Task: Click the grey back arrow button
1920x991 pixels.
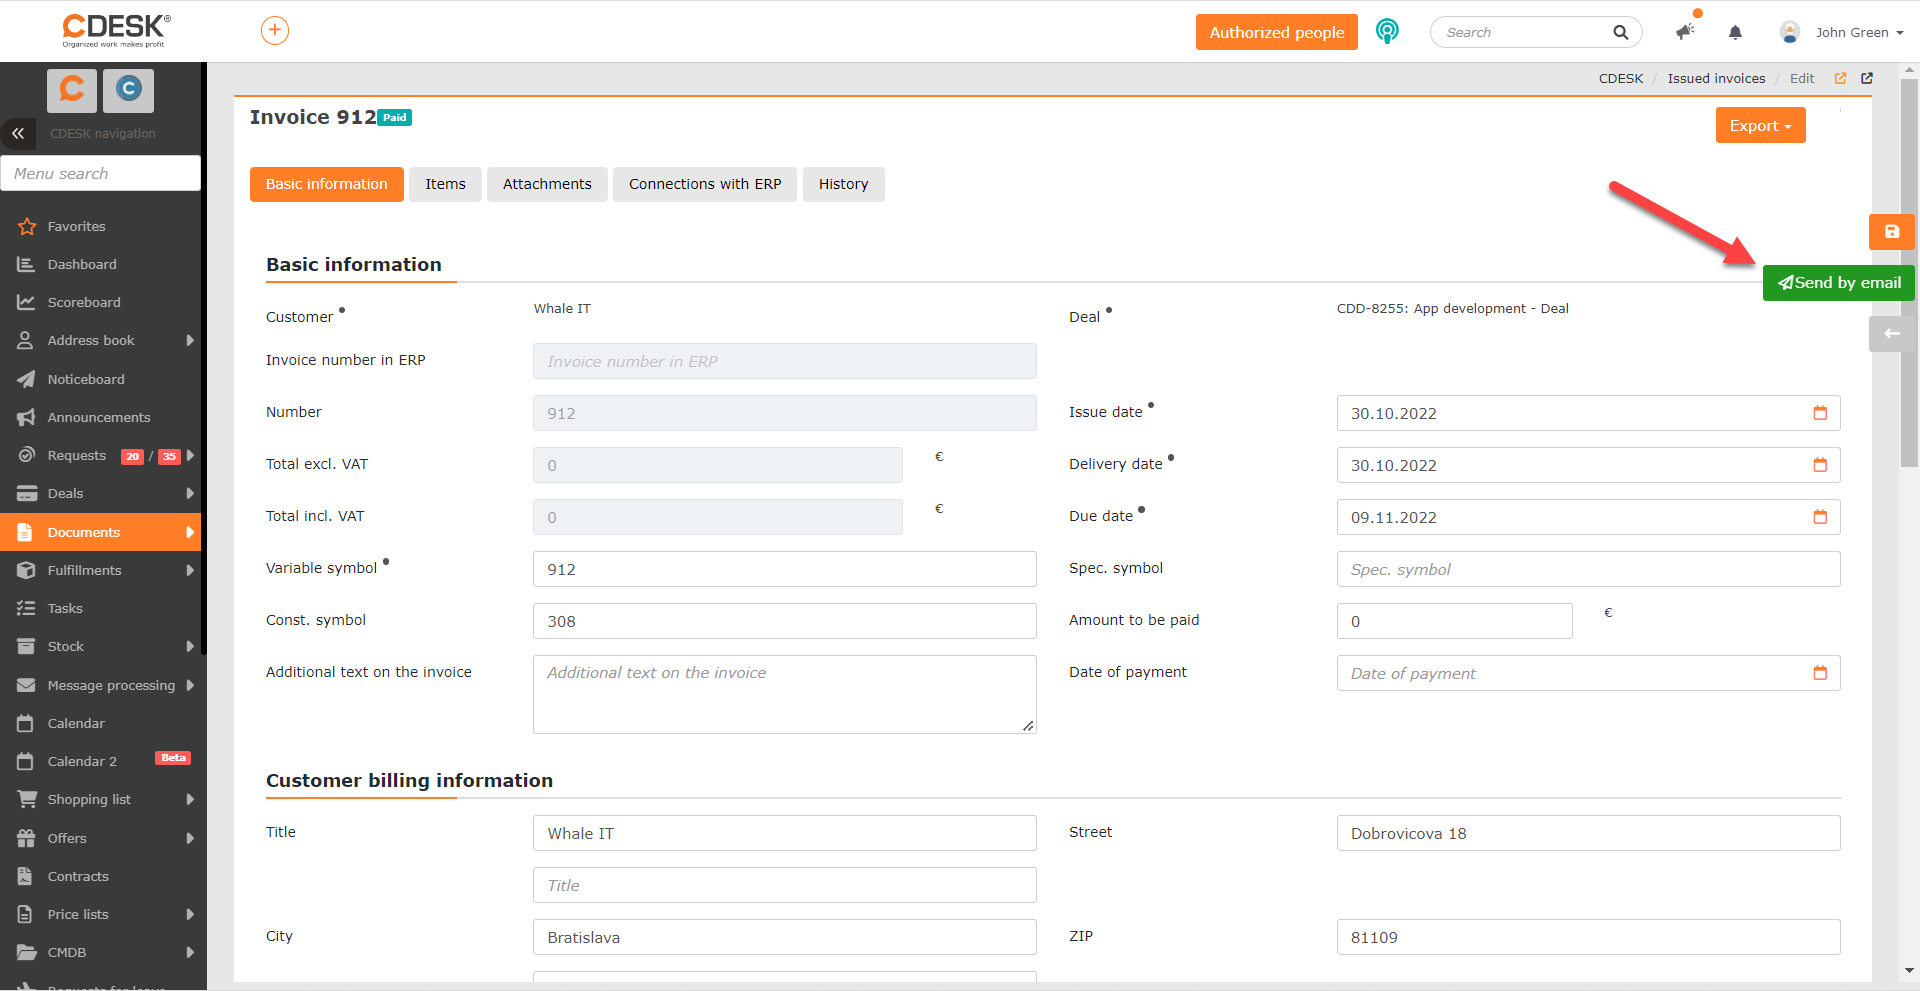Action: (1892, 334)
